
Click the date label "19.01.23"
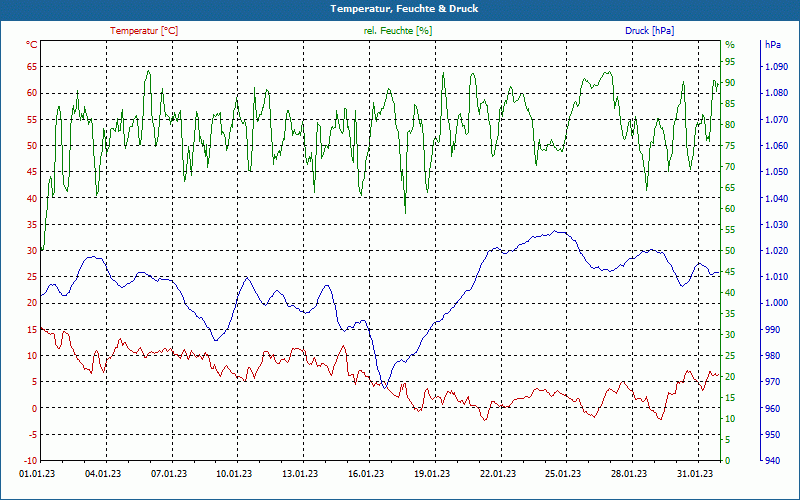click(x=432, y=473)
